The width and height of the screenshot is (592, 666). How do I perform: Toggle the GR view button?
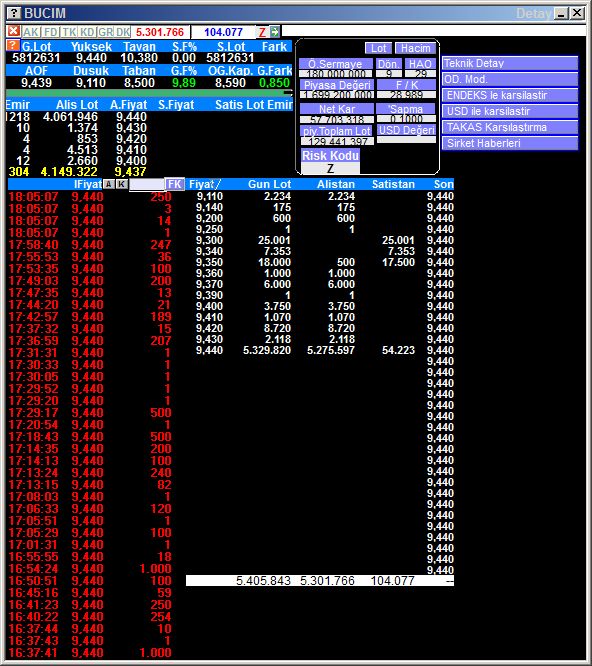pos(105,32)
